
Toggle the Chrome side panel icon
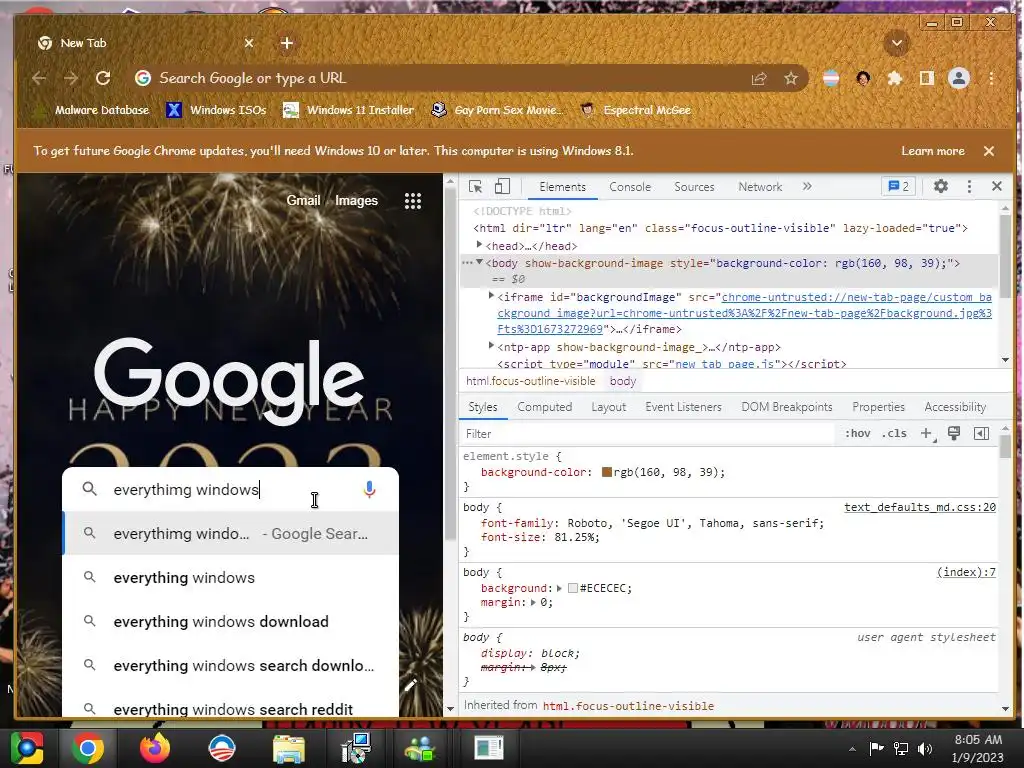pyautogui.click(x=927, y=79)
